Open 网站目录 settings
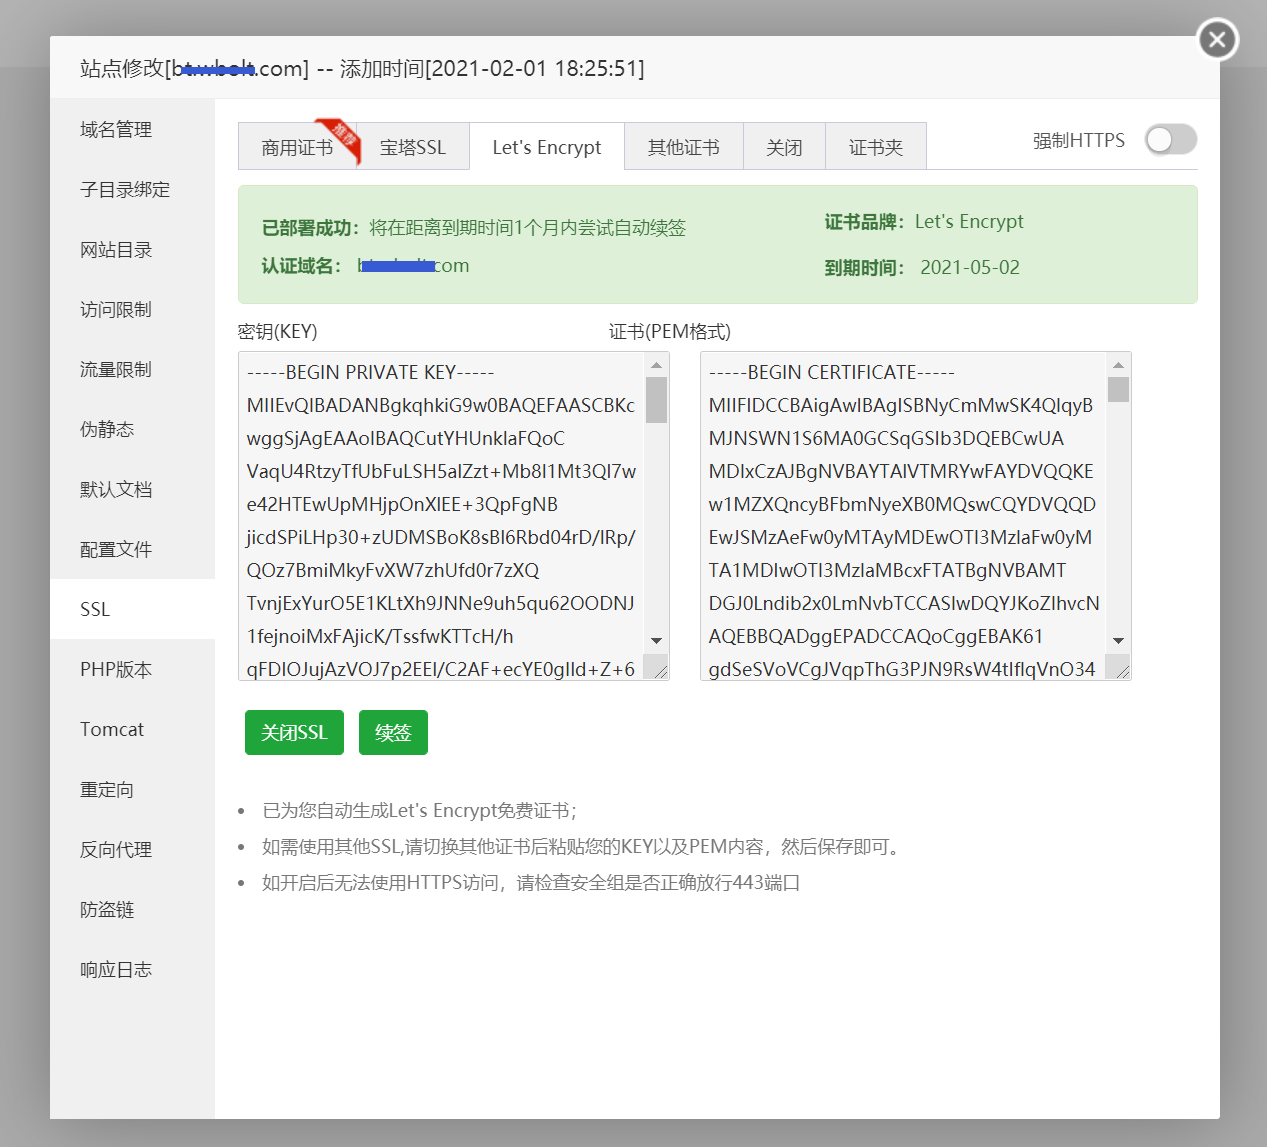The width and height of the screenshot is (1267, 1147). click(x=113, y=249)
